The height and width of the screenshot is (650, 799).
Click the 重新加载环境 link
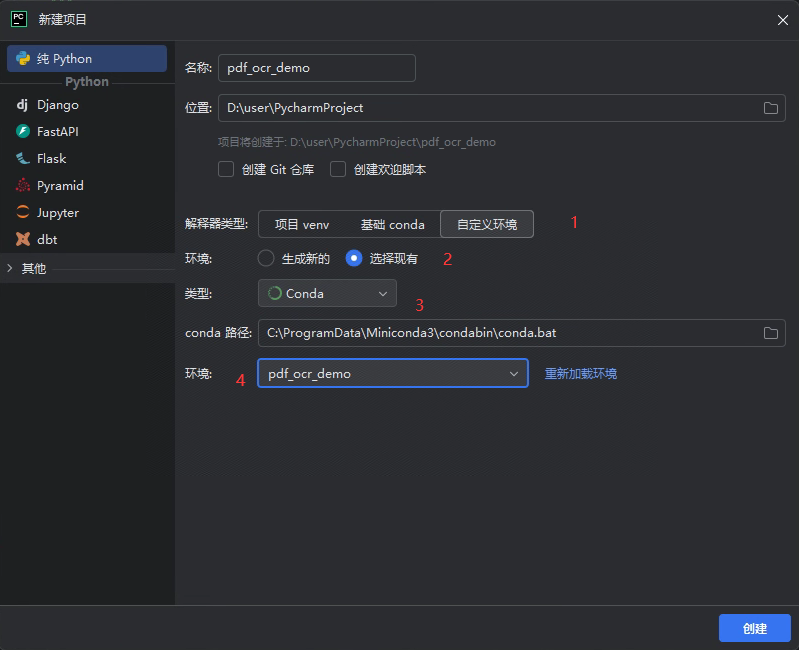click(x=580, y=373)
